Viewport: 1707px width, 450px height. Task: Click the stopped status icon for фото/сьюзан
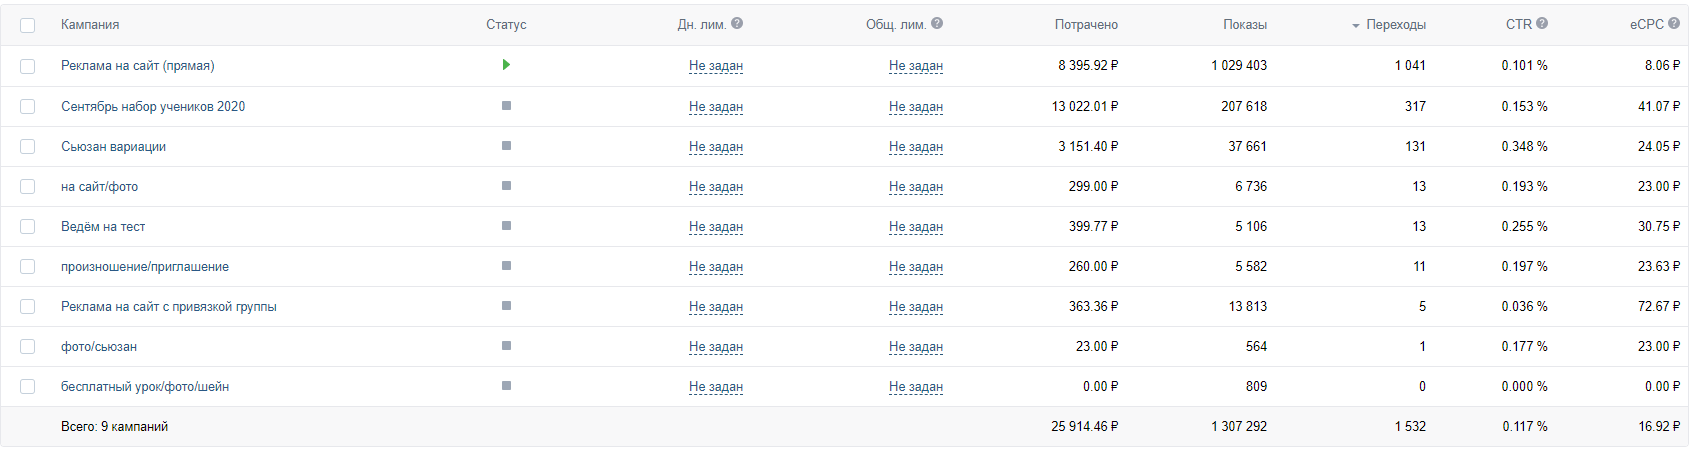pyautogui.click(x=506, y=345)
